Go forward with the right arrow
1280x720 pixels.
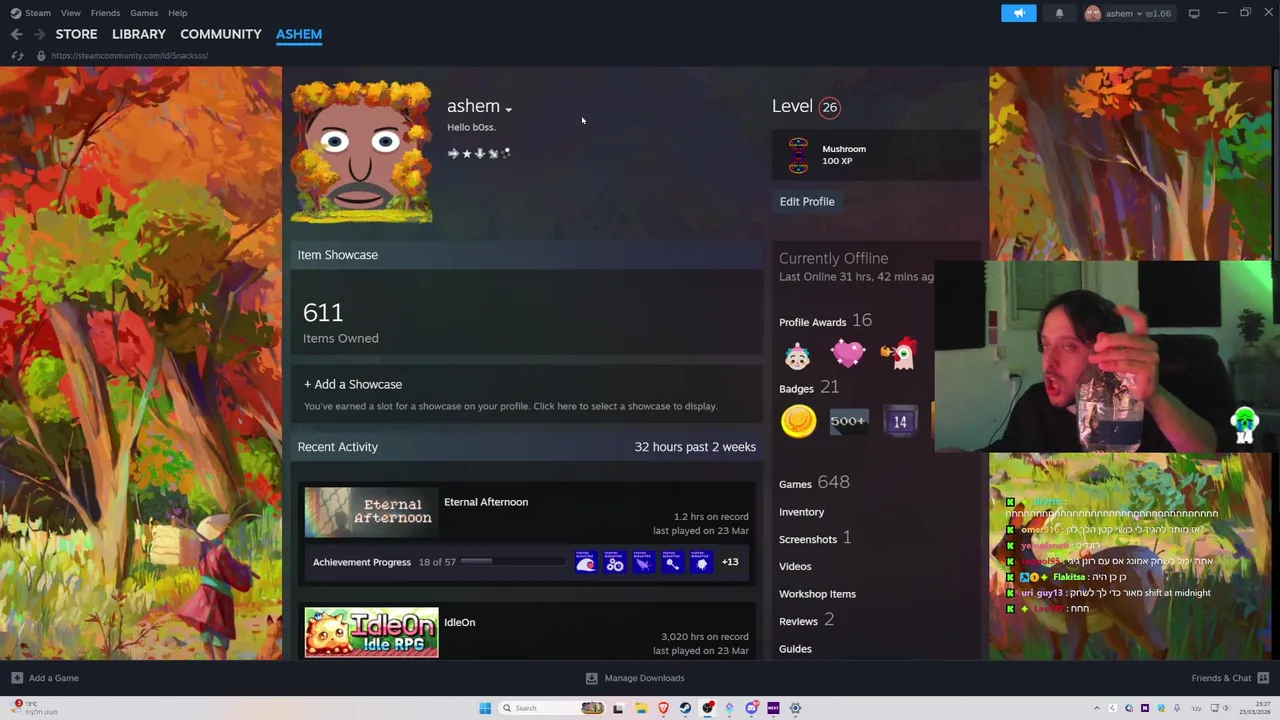[39, 34]
